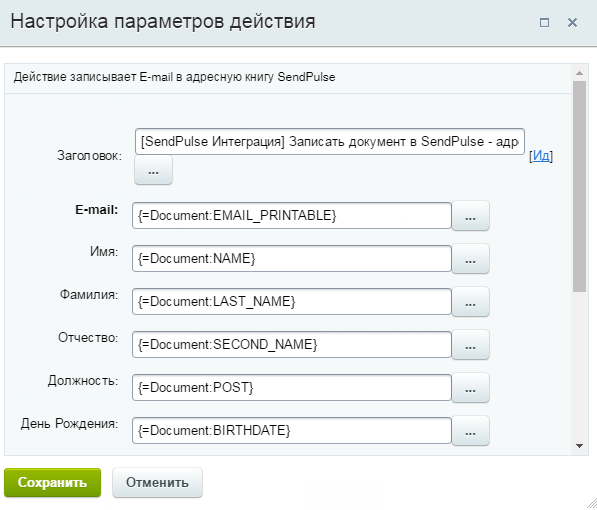
Task: Click the Имя label
Action: click(104, 252)
